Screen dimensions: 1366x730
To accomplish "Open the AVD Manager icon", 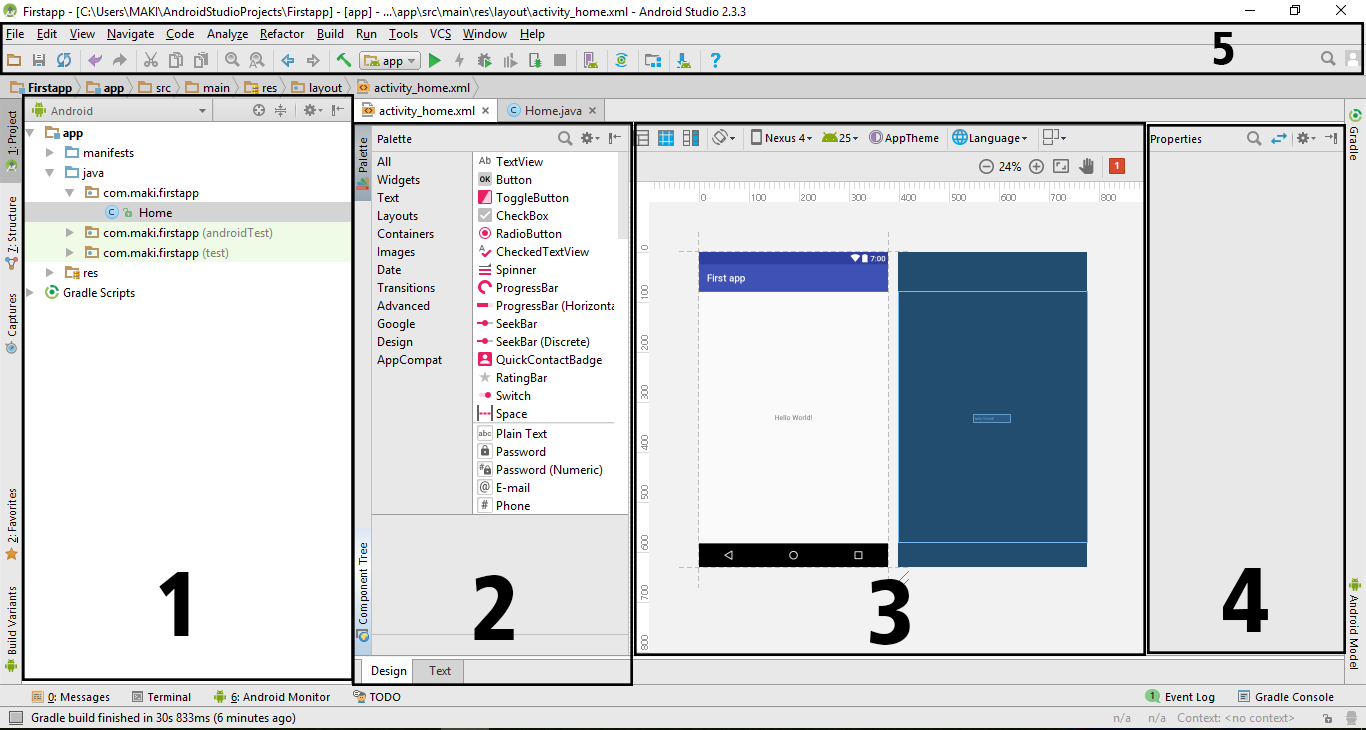I will pos(590,60).
